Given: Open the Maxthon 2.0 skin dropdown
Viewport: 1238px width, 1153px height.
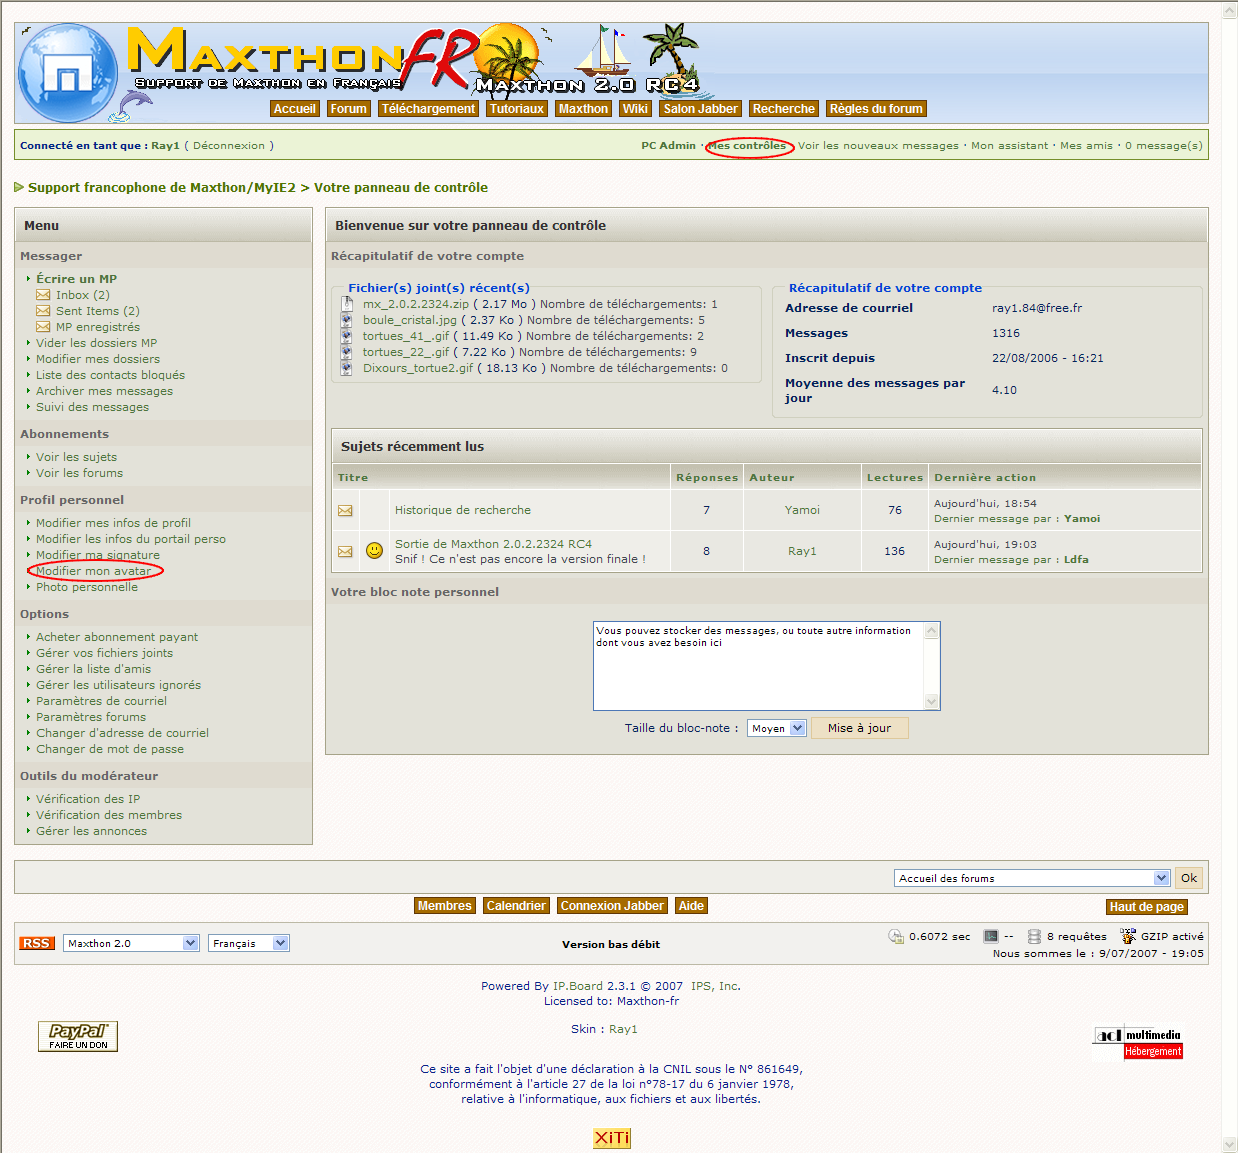Looking at the screenshot, I should [131, 943].
